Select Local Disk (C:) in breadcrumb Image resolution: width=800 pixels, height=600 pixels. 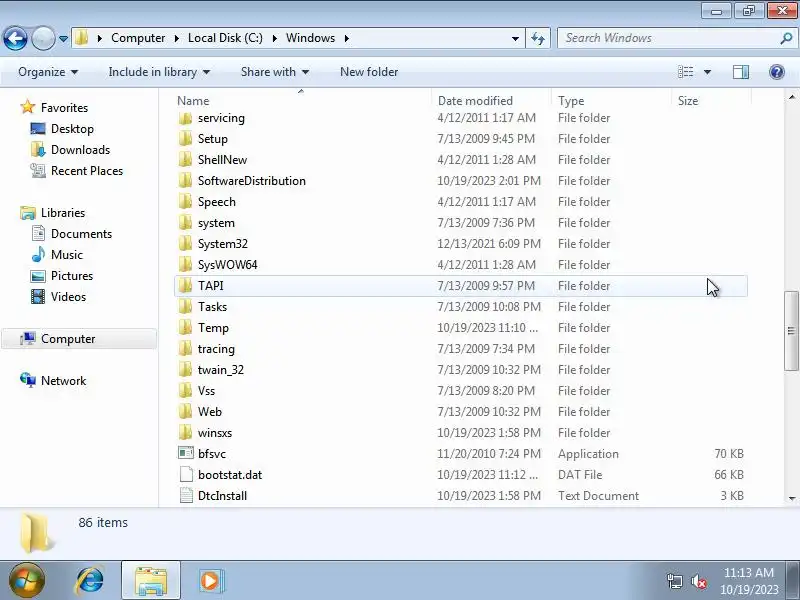click(225, 38)
